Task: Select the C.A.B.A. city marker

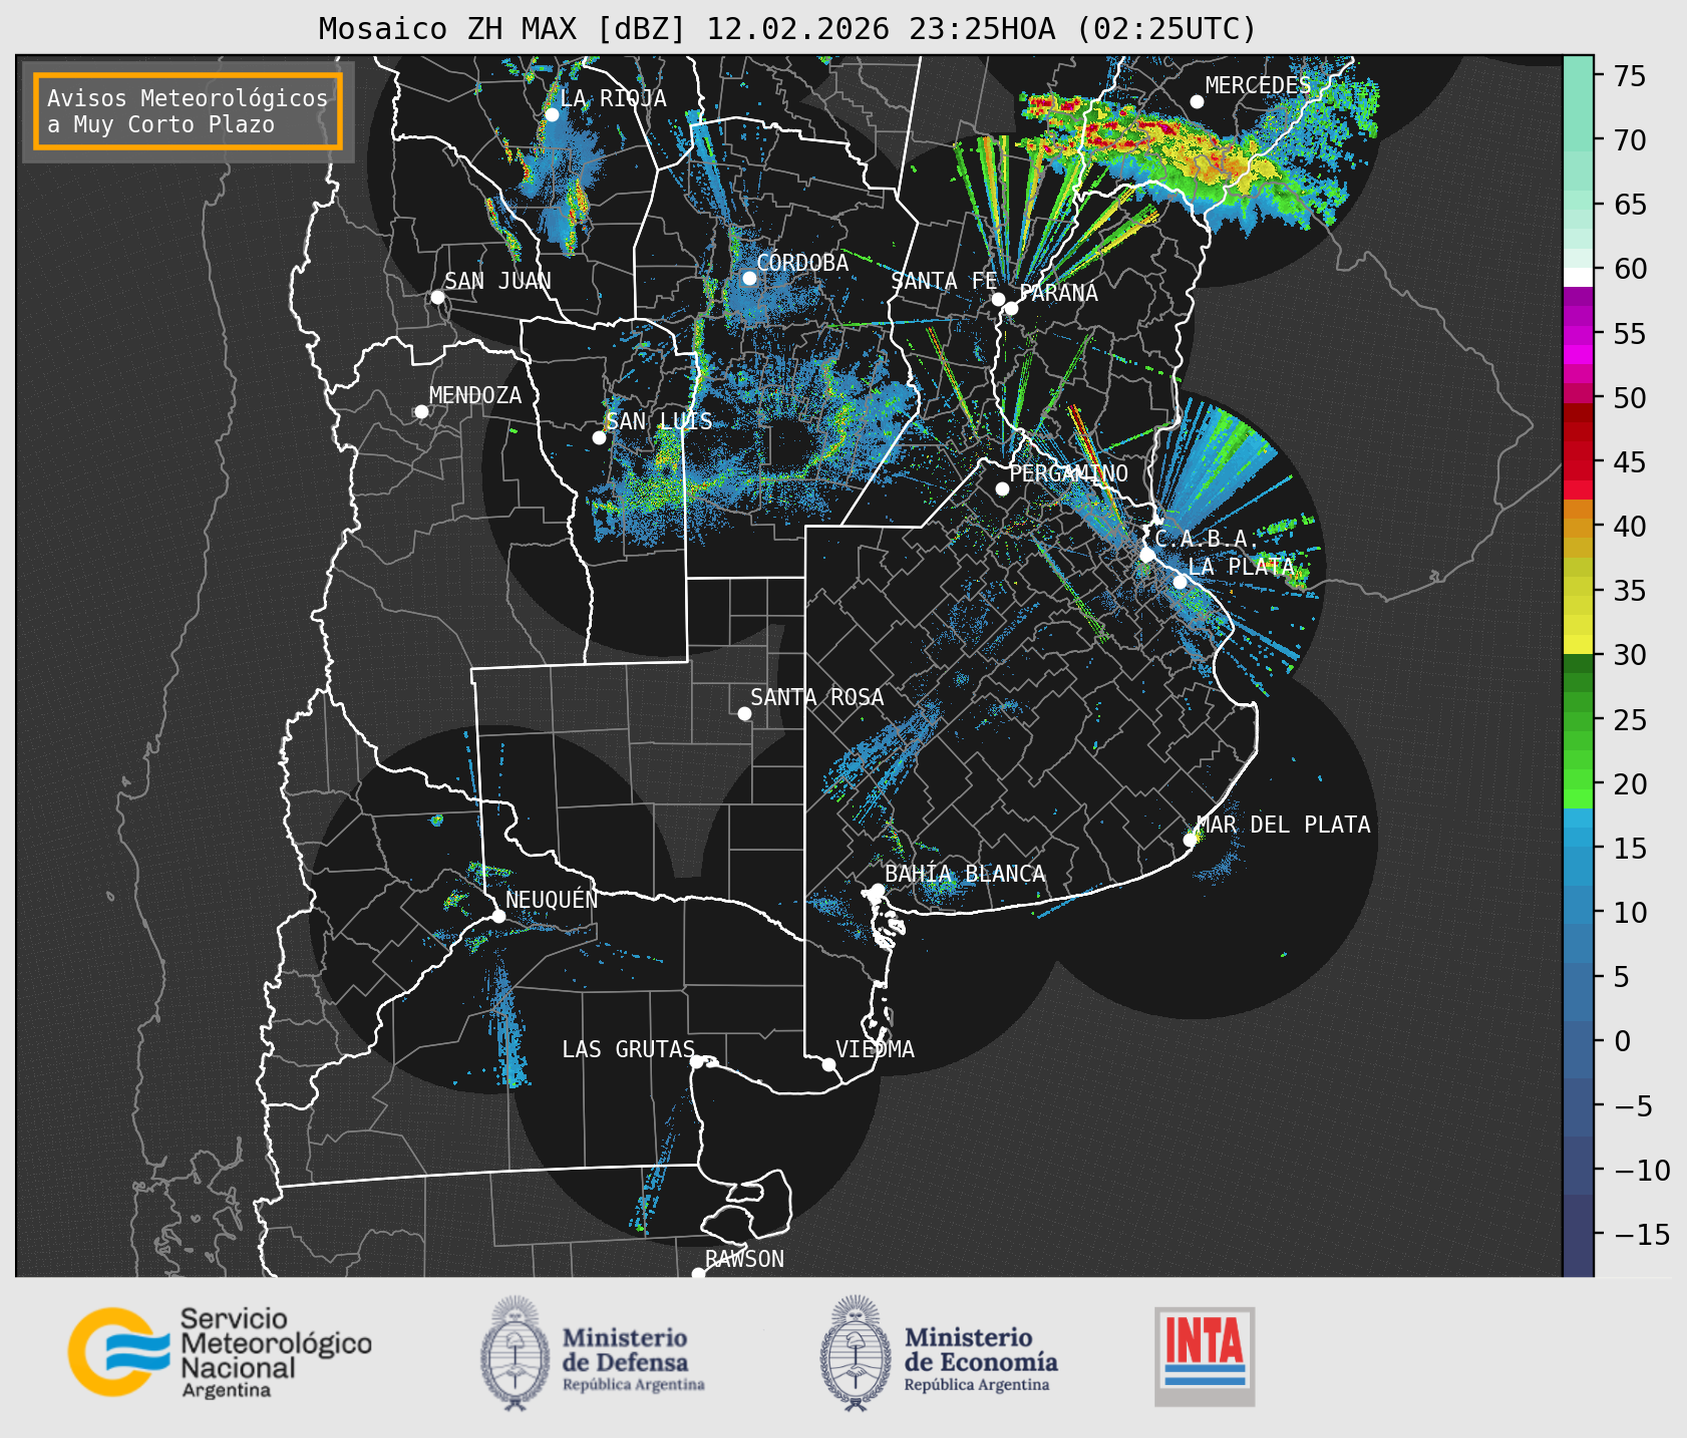Action: tap(1147, 555)
